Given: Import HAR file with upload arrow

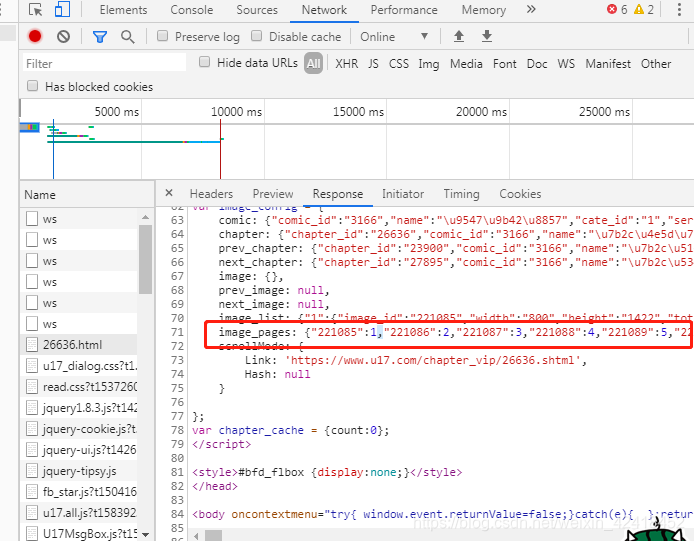Looking at the screenshot, I should tap(459, 36).
